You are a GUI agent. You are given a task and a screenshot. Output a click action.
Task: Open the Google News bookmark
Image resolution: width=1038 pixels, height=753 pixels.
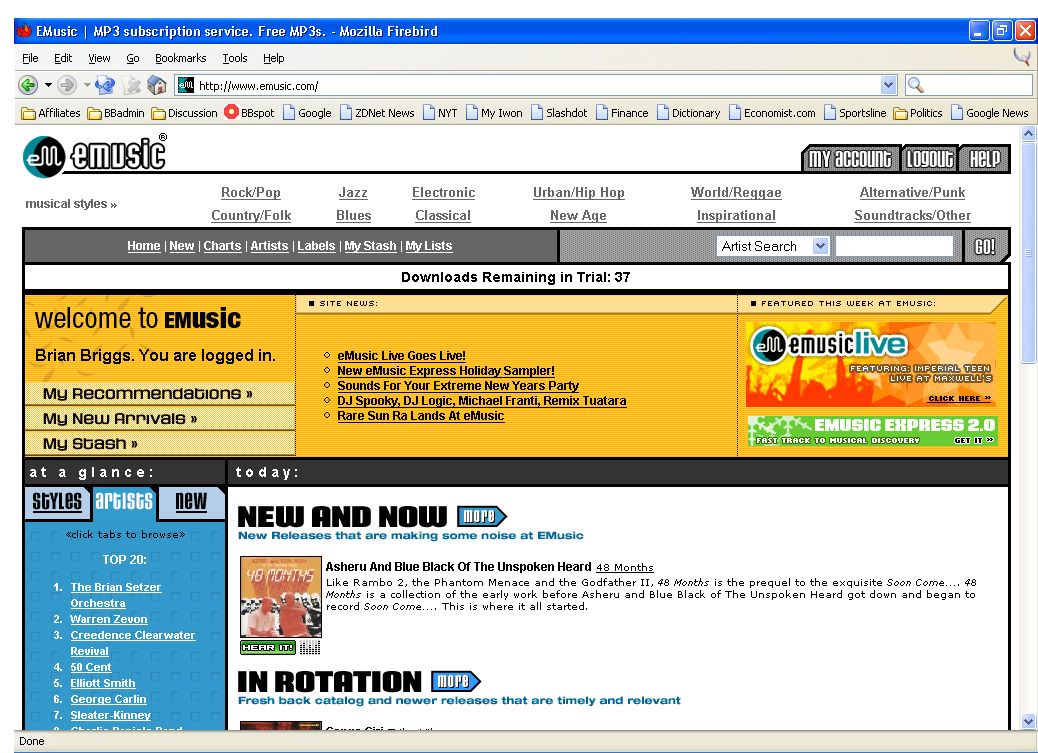(x=990, y=113)
